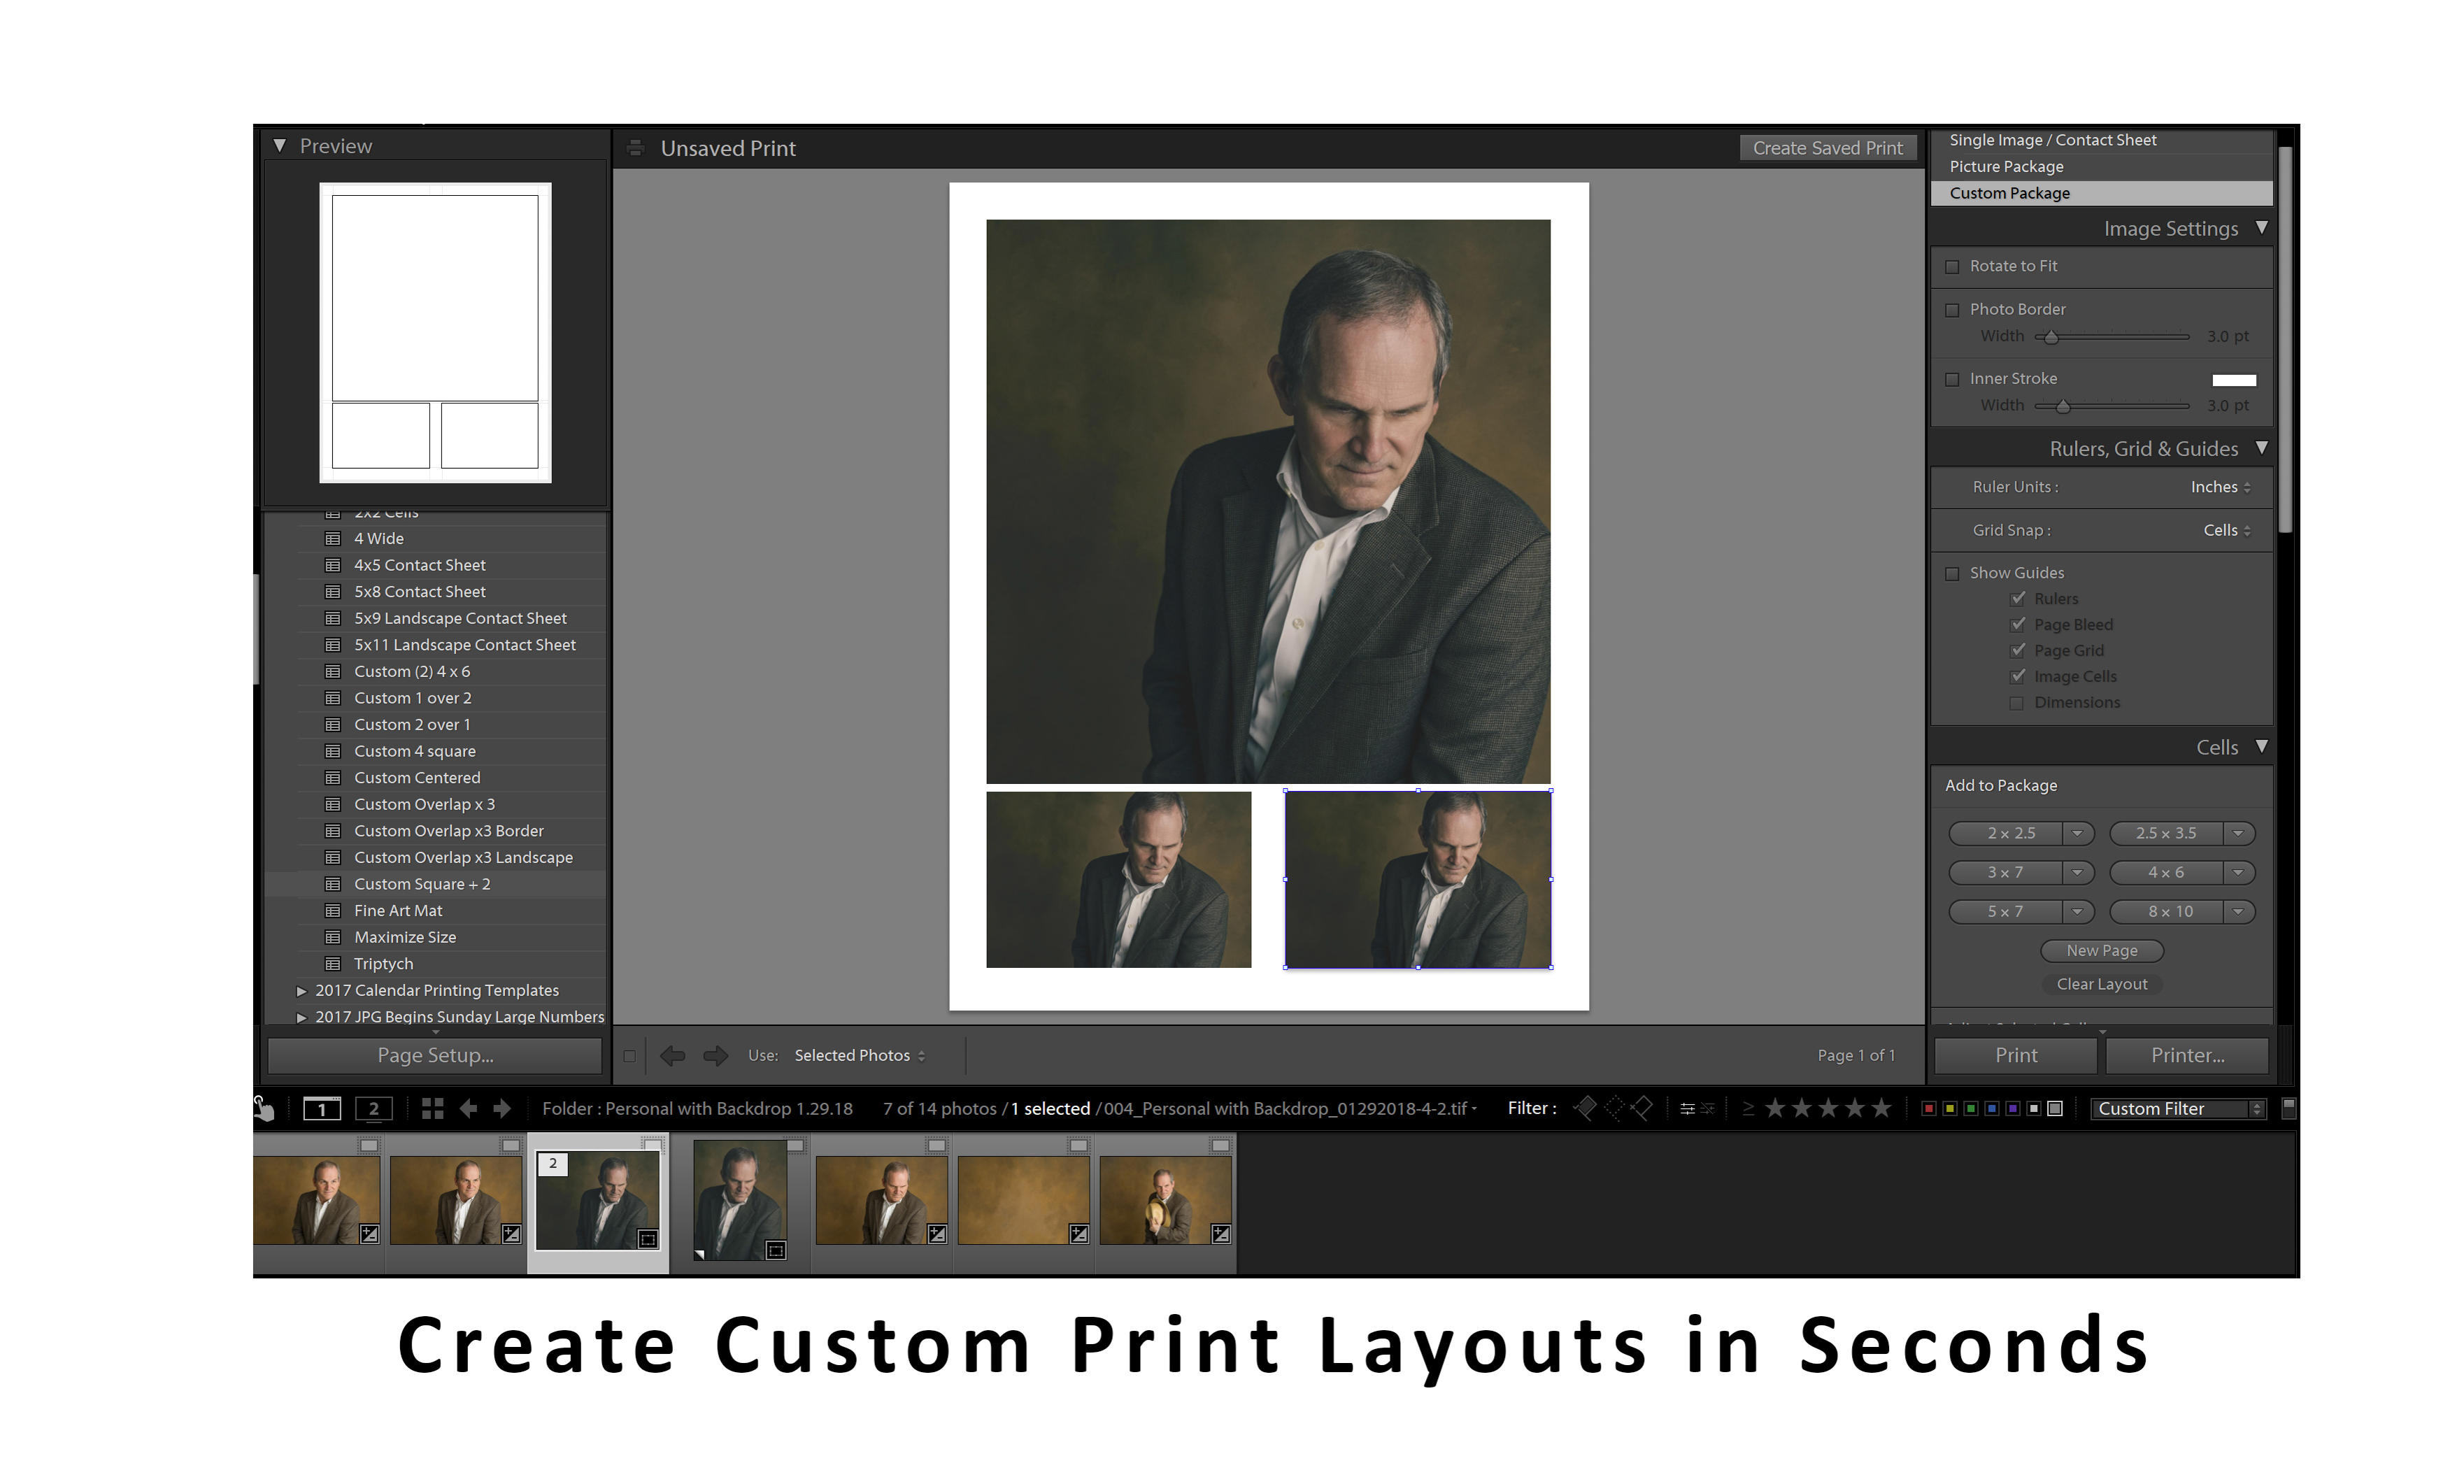Click the previous photo arrow in the filmstrip
The height and width of the screenshot is (1484, 2464).
click(470, 1108)
